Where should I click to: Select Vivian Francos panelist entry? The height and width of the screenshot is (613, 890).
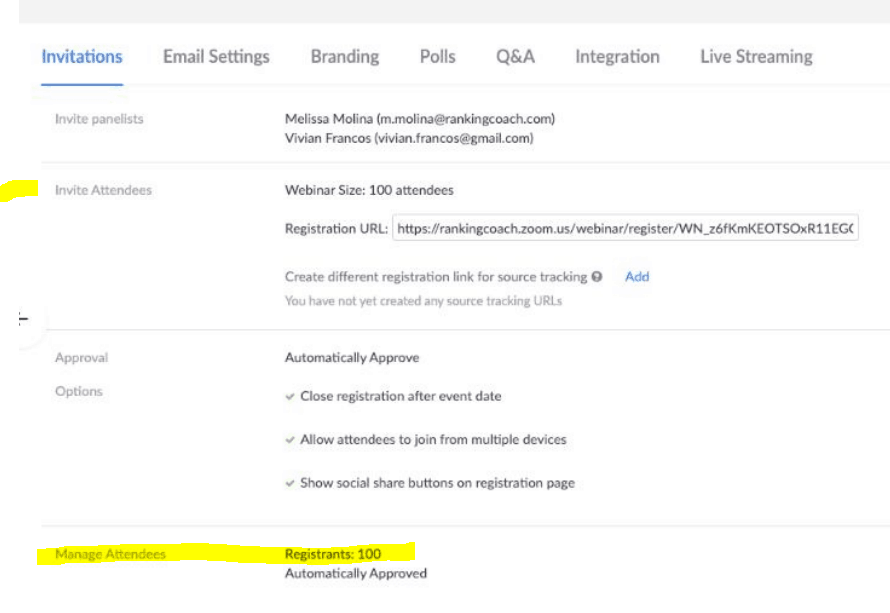tap(409, 138)
